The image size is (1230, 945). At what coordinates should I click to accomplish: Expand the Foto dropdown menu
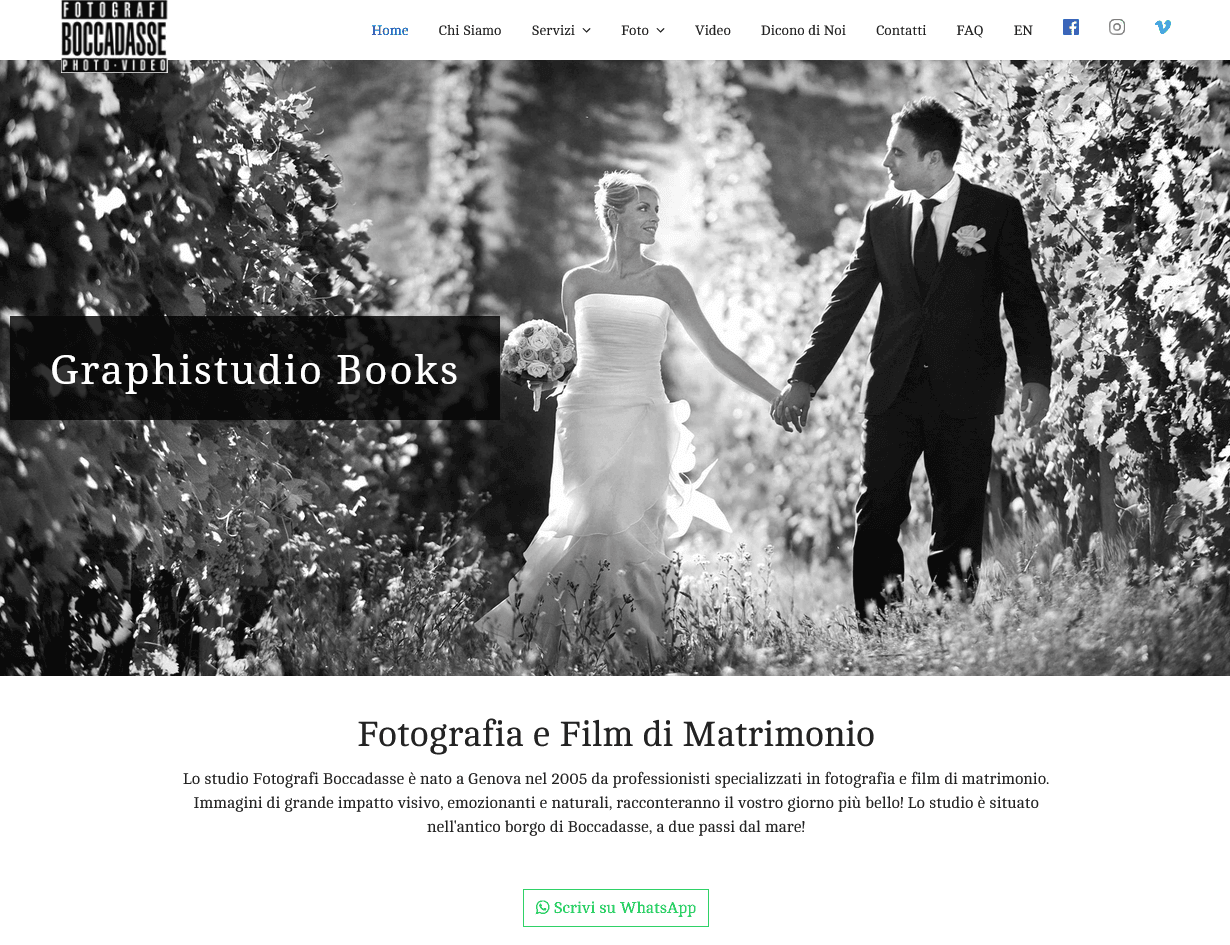[x=643, y=30]
